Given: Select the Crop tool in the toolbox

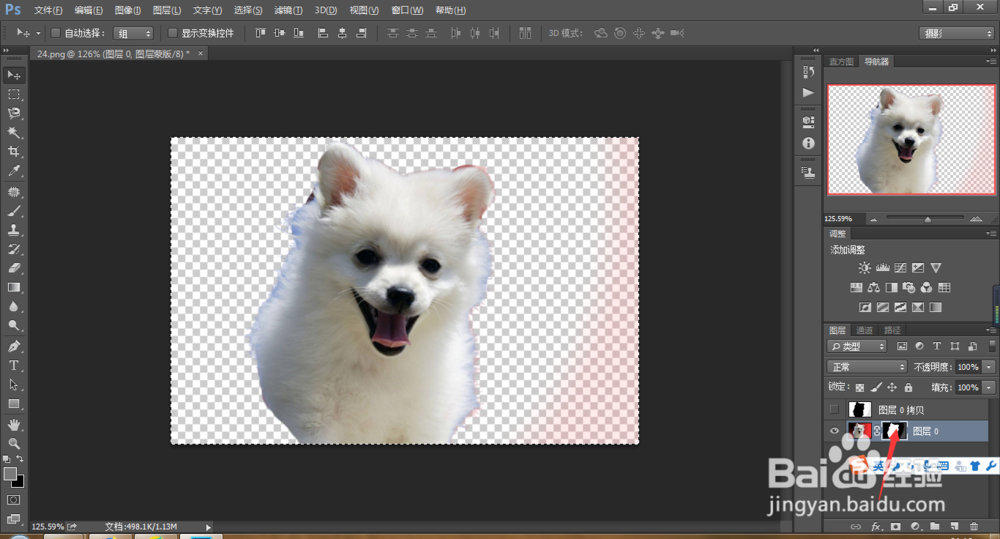Looking at the screenshot, I should click(x=14, y=151).
